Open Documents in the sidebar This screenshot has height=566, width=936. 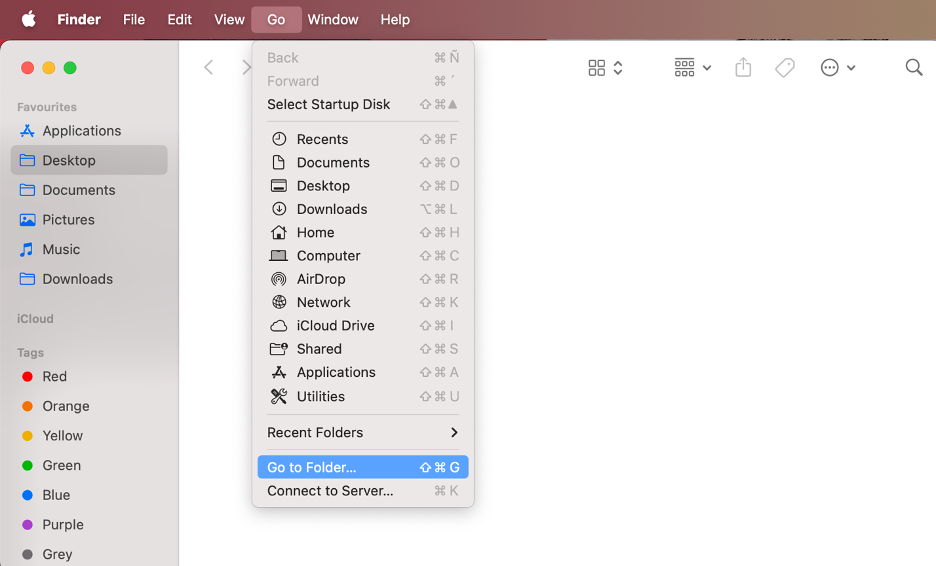point(89,190)
